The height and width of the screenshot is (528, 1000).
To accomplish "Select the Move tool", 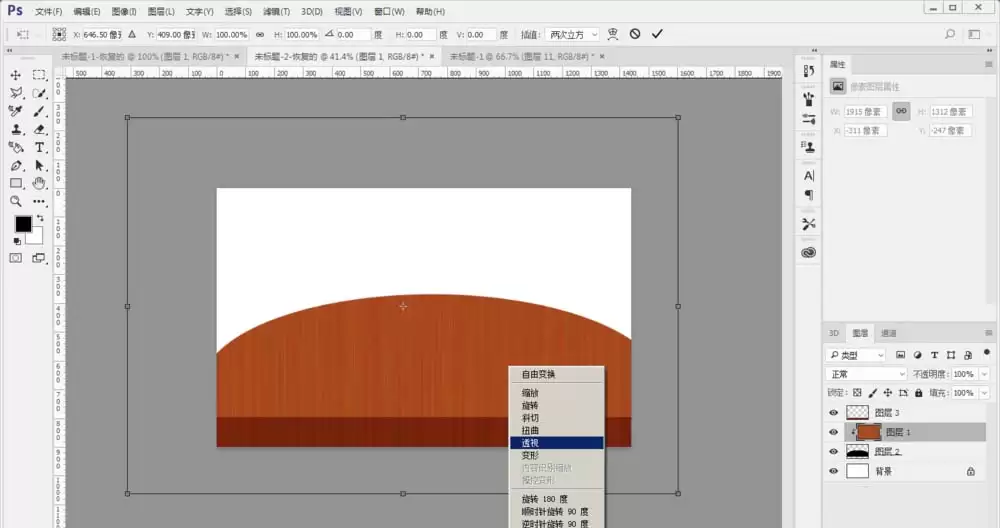I will click(15, 75).
